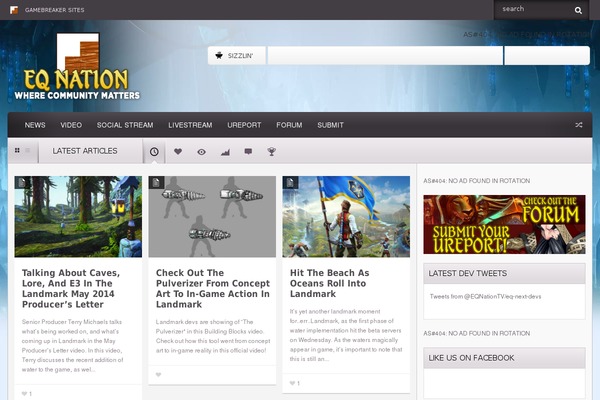The image size is (600, 400).
Task: Sort articles by most commented icon
Action: tap(248, 152)
